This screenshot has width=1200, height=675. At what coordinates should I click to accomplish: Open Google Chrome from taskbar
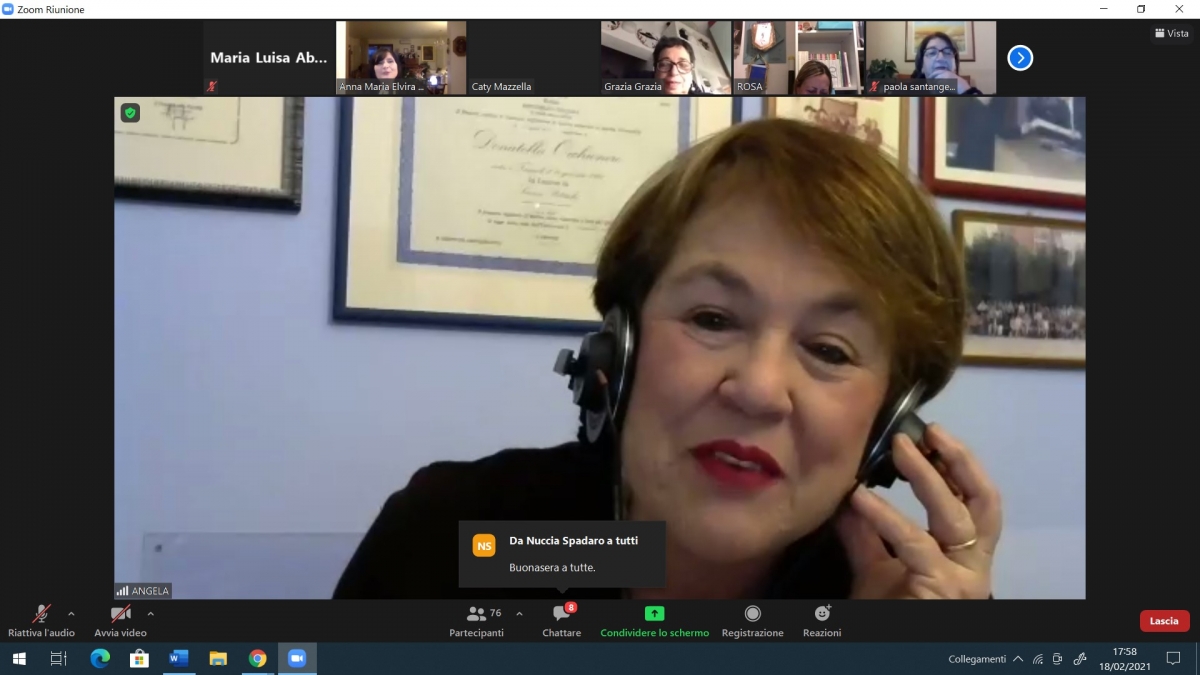click(257, 658)
